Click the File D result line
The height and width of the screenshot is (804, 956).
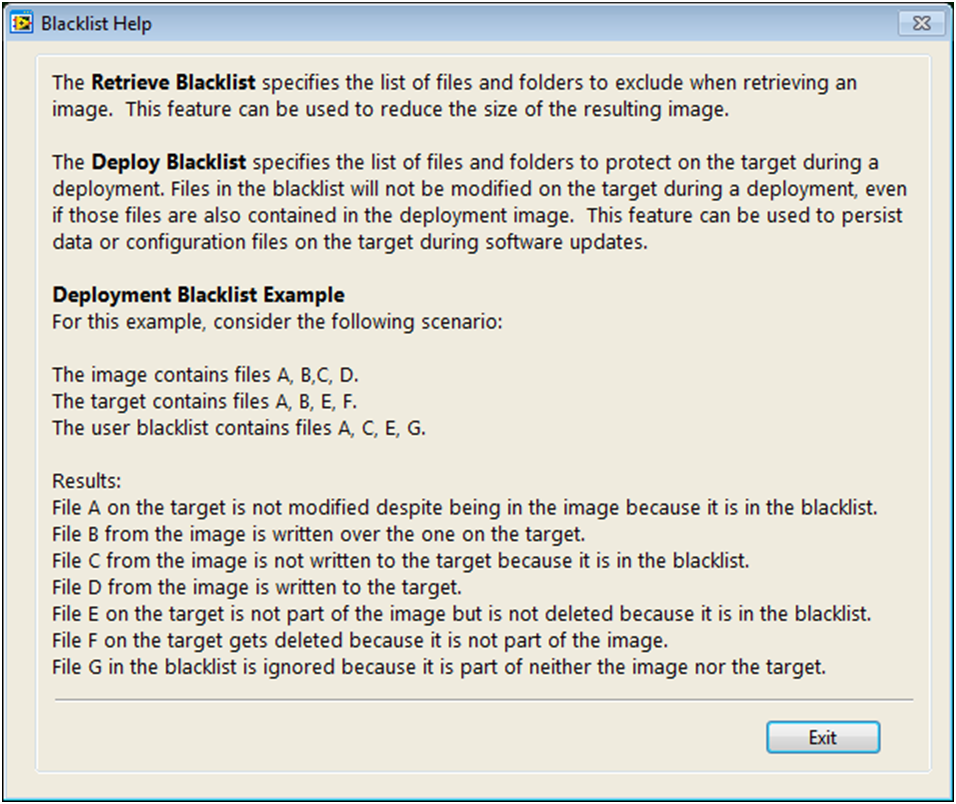(258, 587)
